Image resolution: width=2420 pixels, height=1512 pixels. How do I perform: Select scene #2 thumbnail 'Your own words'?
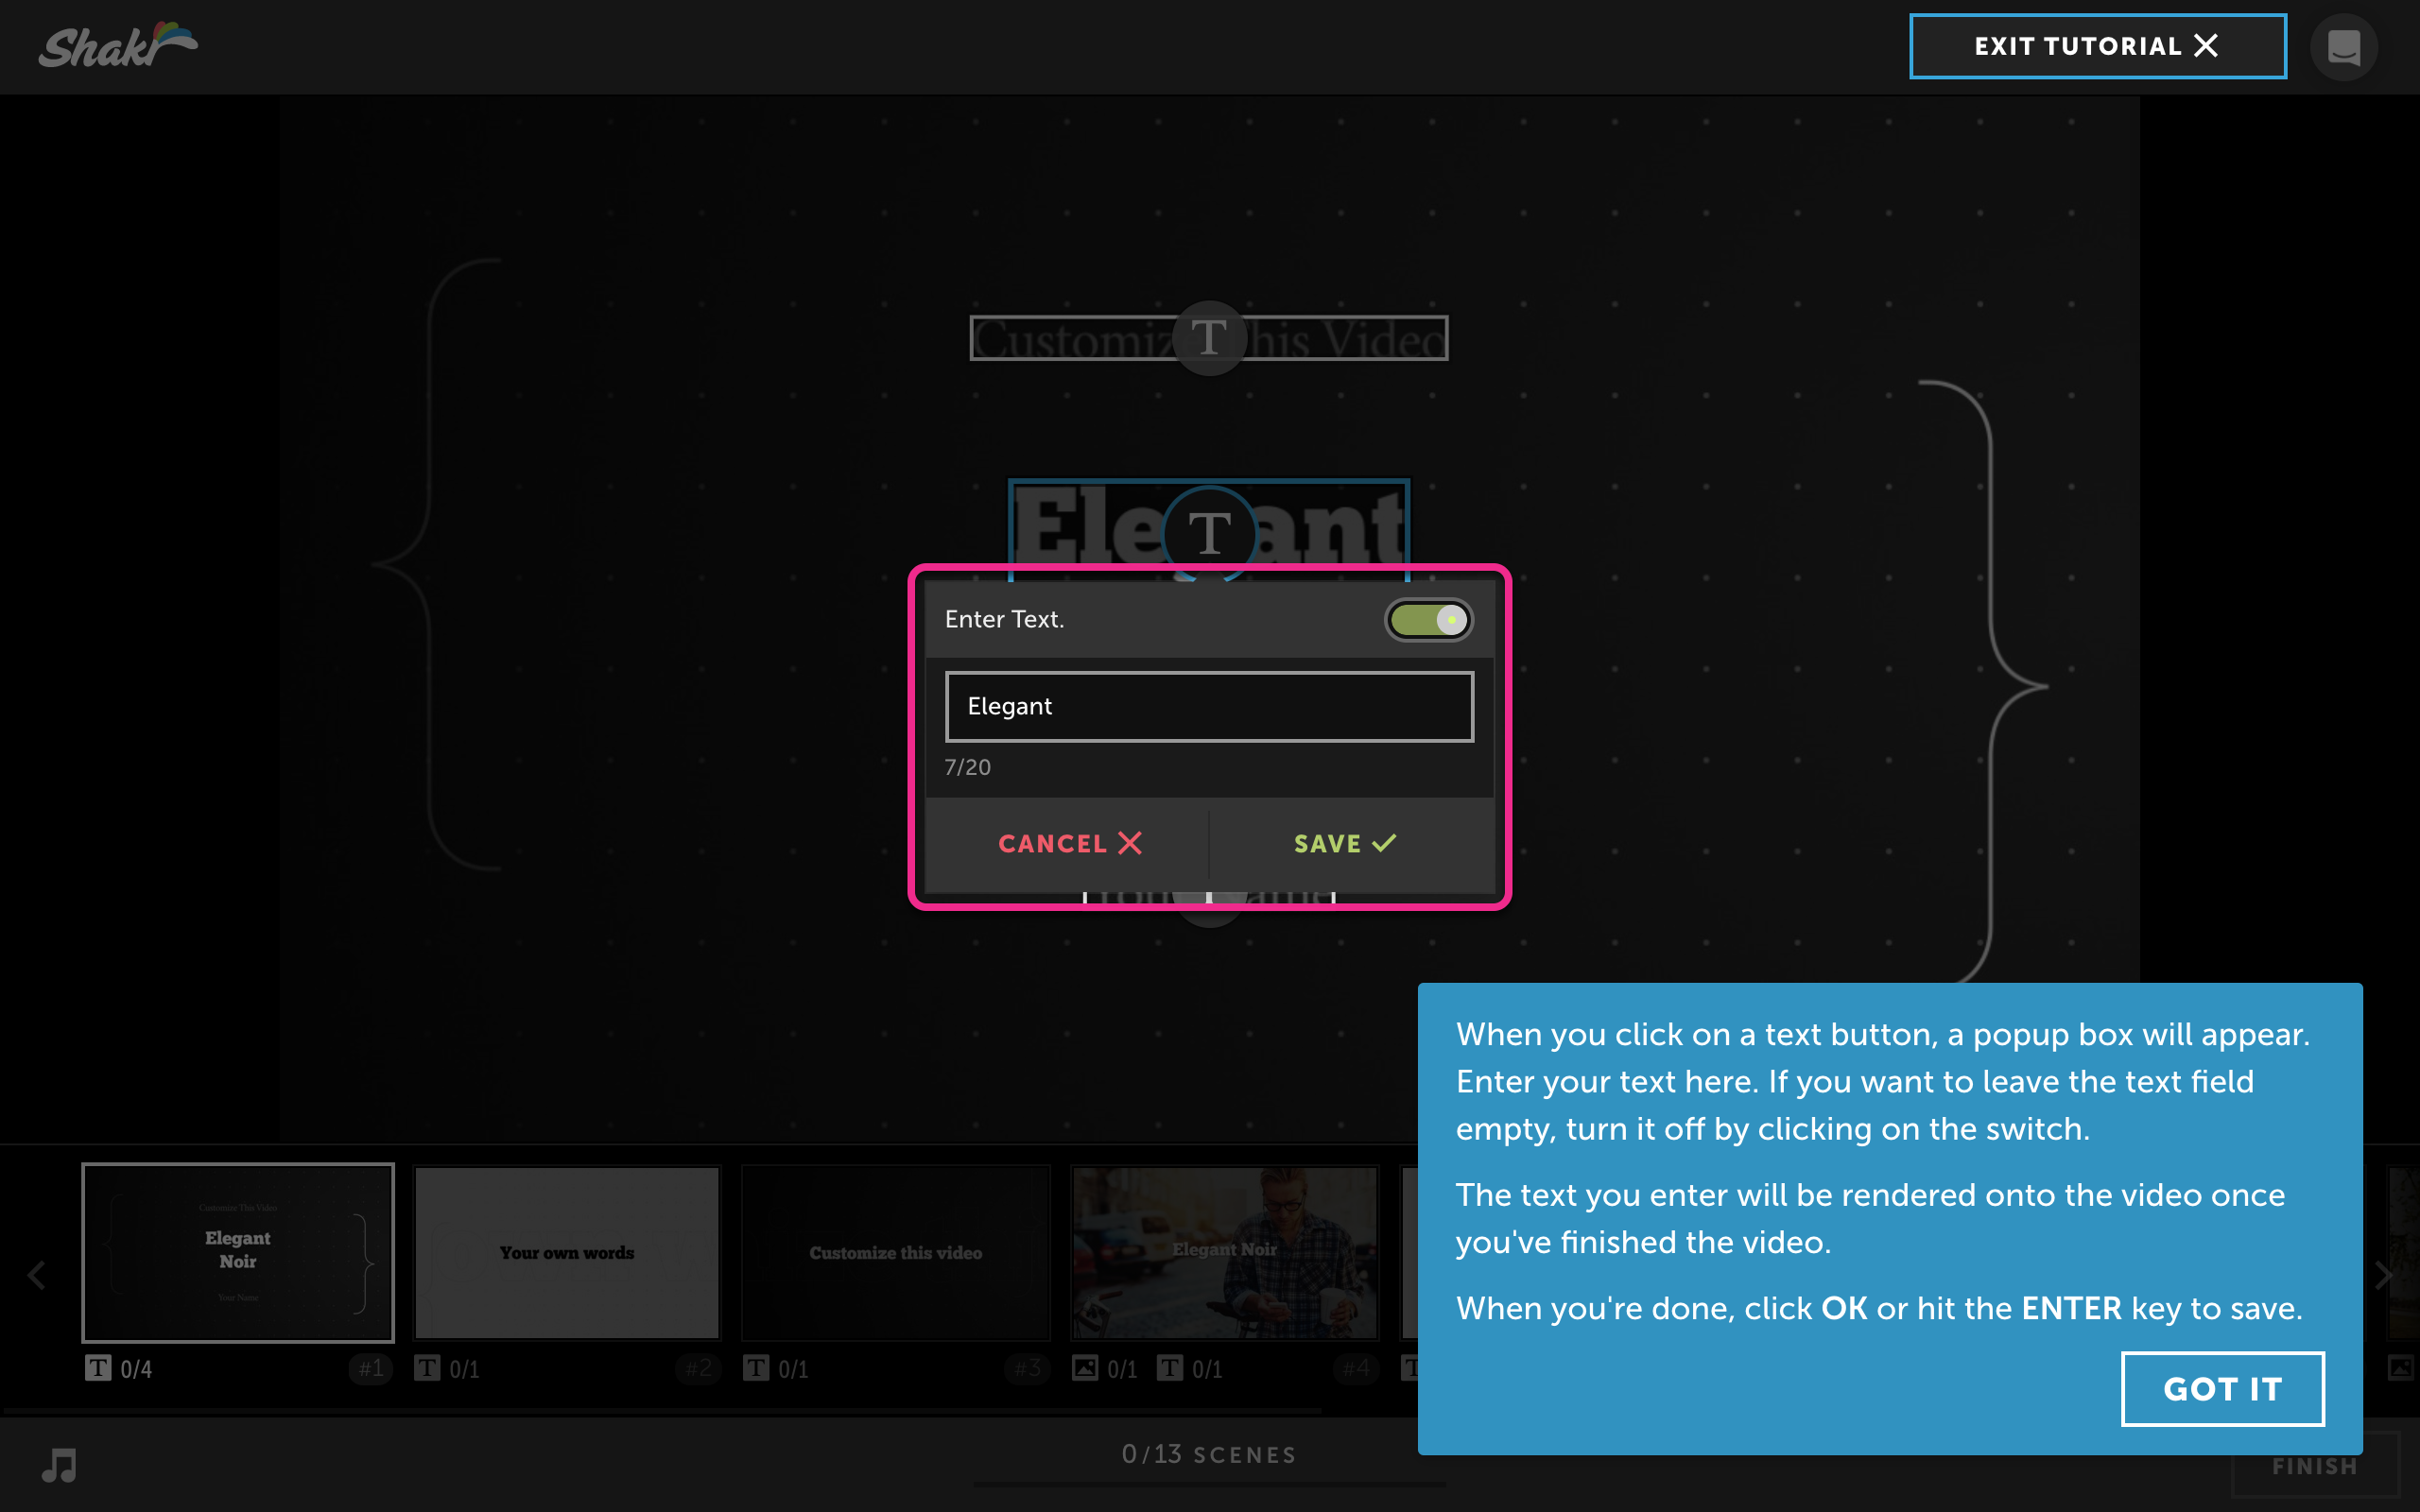pos(567,1252)
